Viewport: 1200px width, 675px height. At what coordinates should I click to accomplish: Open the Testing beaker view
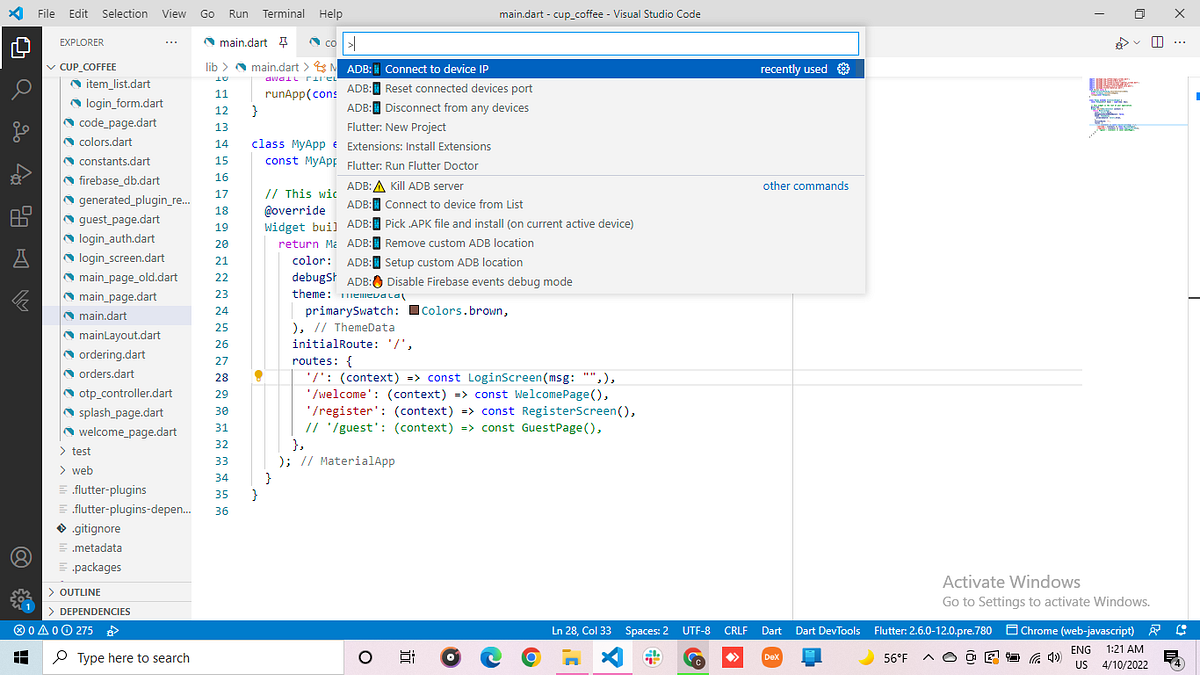tap(21, 259)
